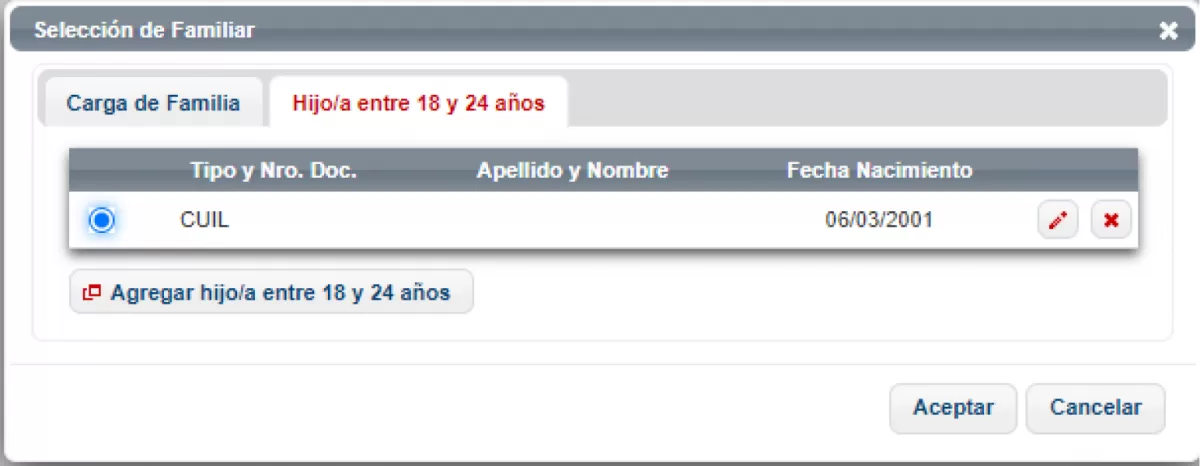1200x466 pixels.
Task: Switch to the Carga de Familia tab
Action: click(153, 103)
